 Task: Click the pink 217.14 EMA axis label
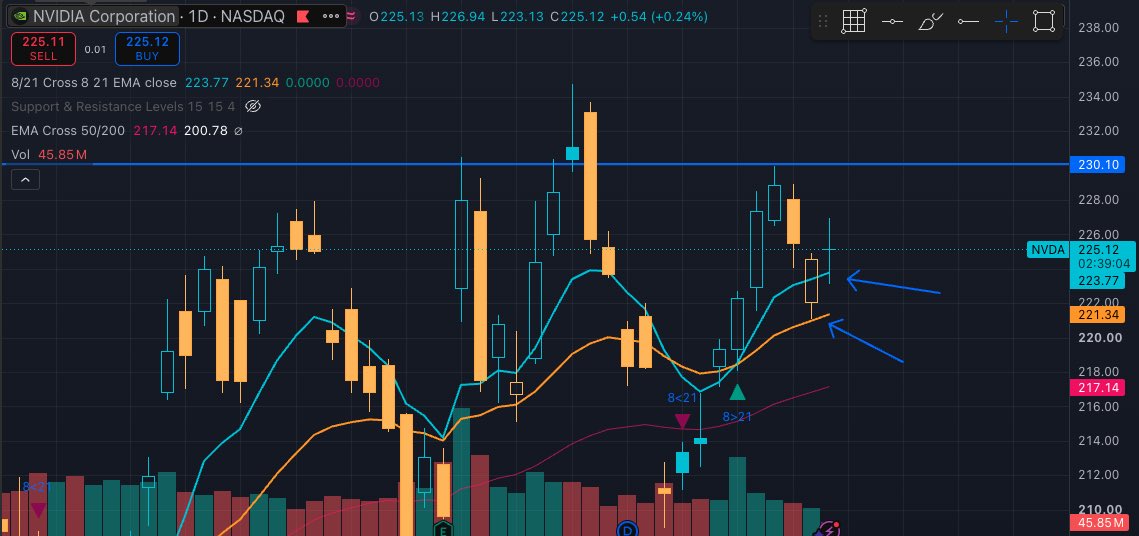coord(1097,389)
